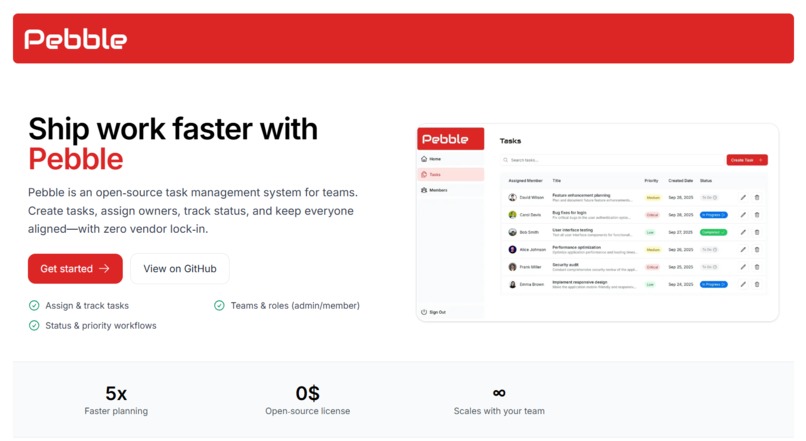Click the Status column header

[706, 181]
